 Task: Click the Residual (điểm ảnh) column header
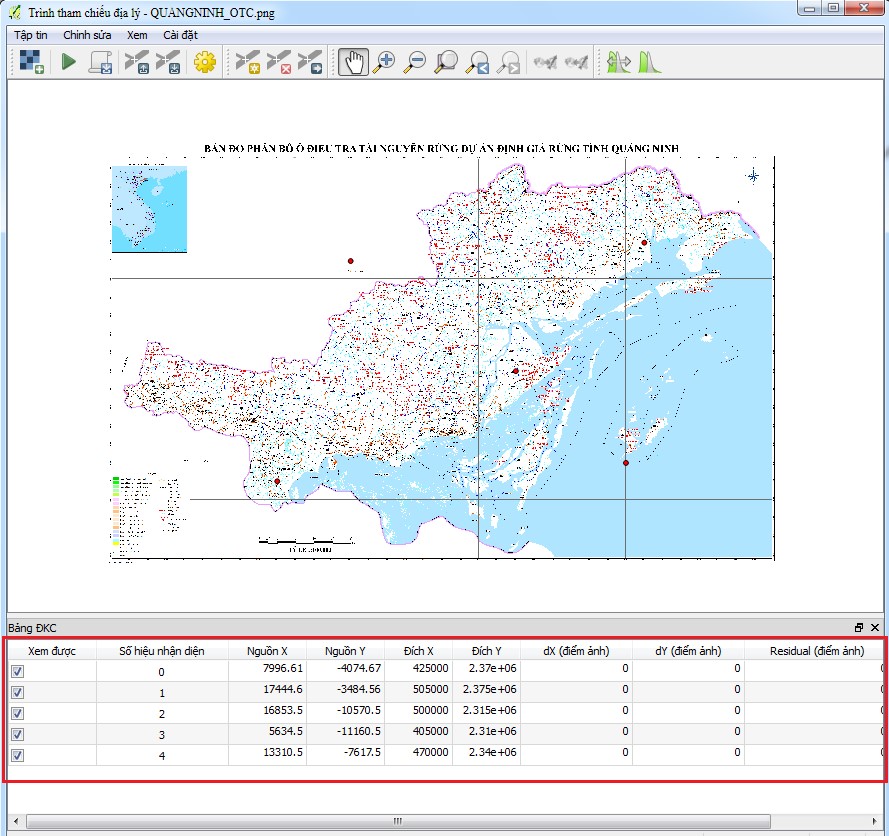(x=816, y=651)
